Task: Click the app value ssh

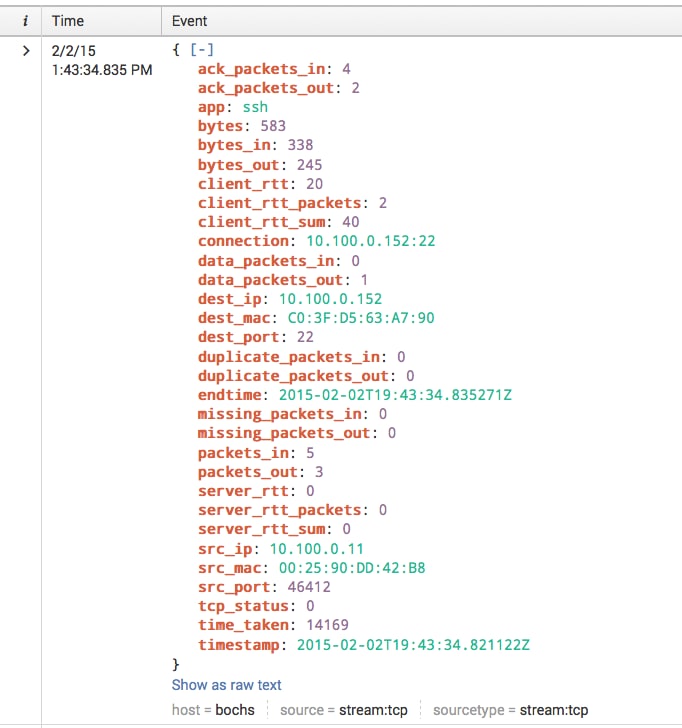Action: (255, 107)
